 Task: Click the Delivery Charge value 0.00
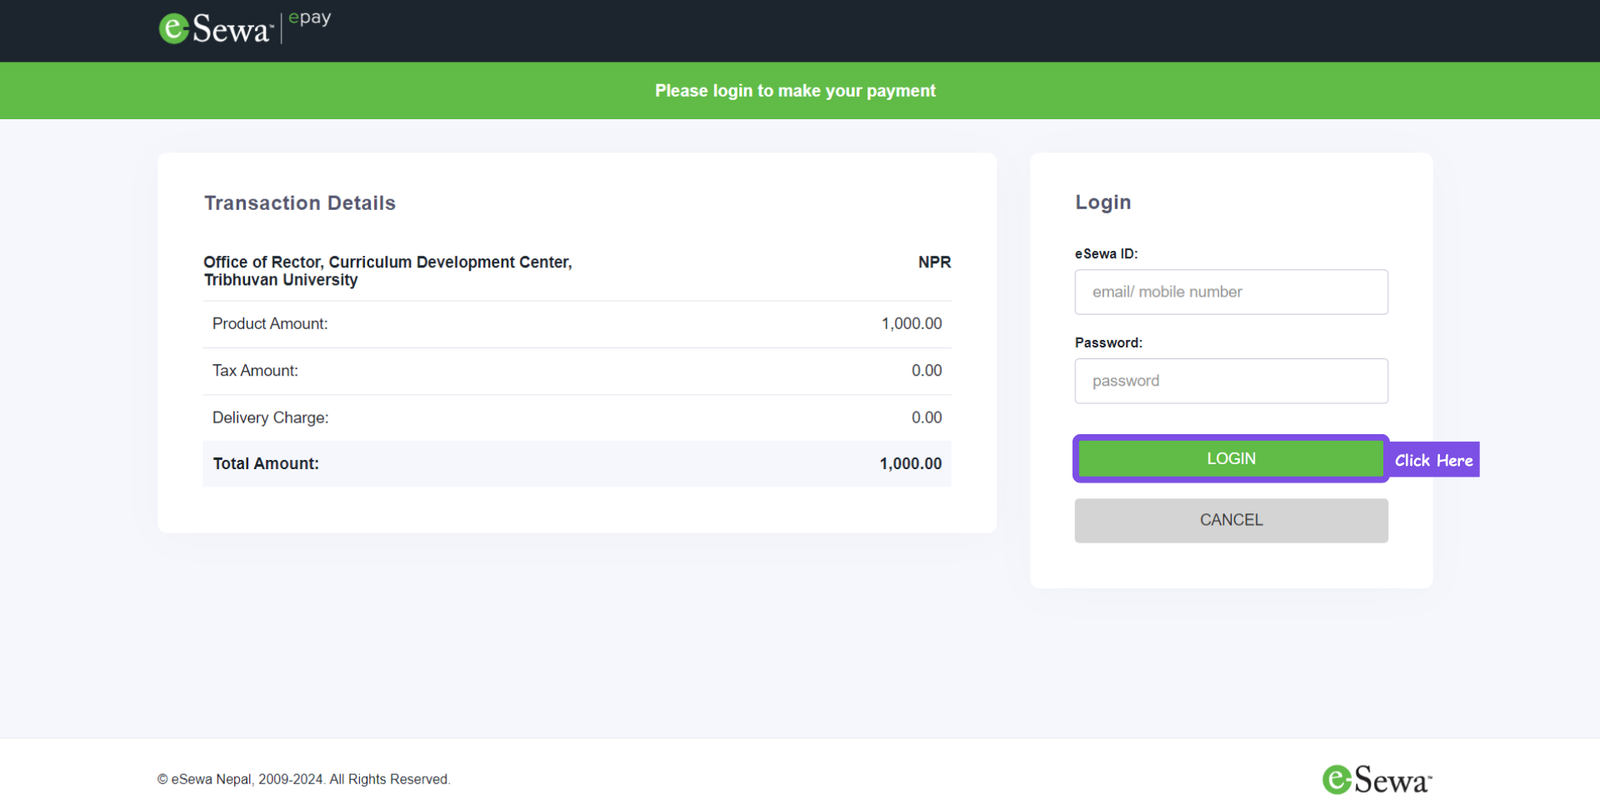(926, 418)
